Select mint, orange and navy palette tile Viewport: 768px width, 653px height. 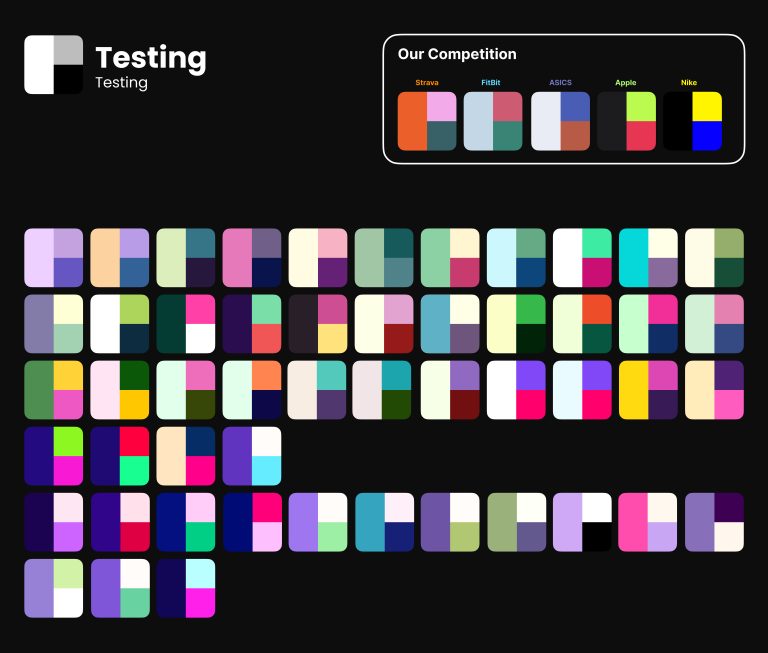coord(252,390)
